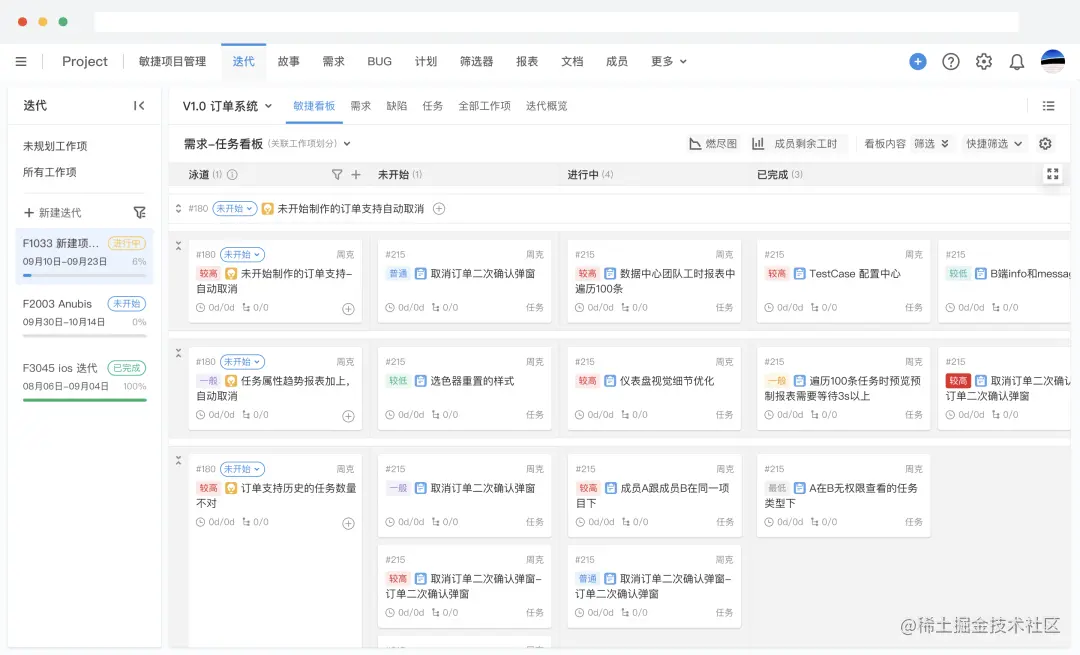Viewport: 1080px width, 655px height.
Task: Open card 成员A跟成员B在同一项目下
Action: point(654,496)
